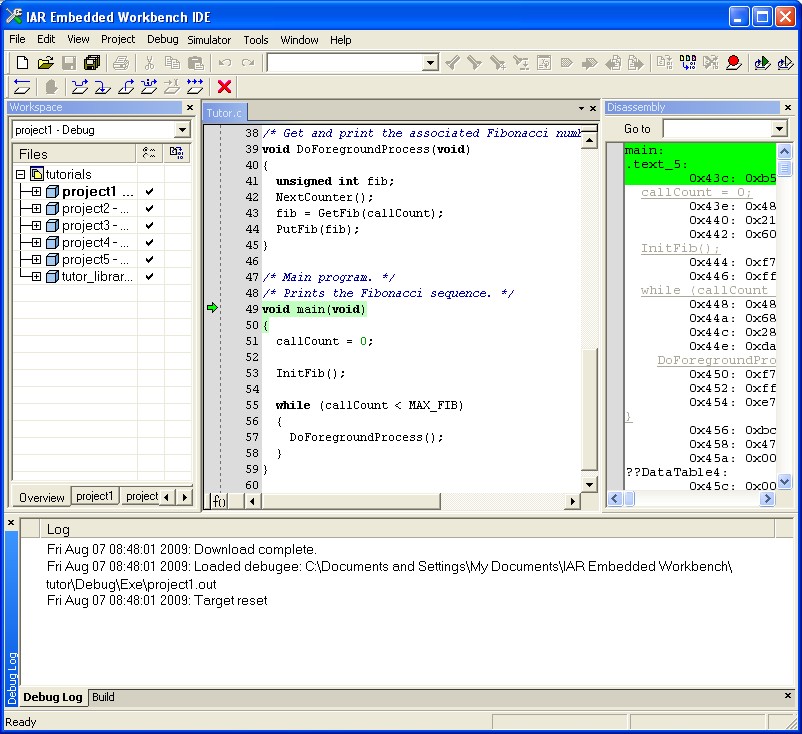Open the project1 - Debug configuration dropdown
The height and width of the screenshot is (734, 802).
click(x=182, y=130)
